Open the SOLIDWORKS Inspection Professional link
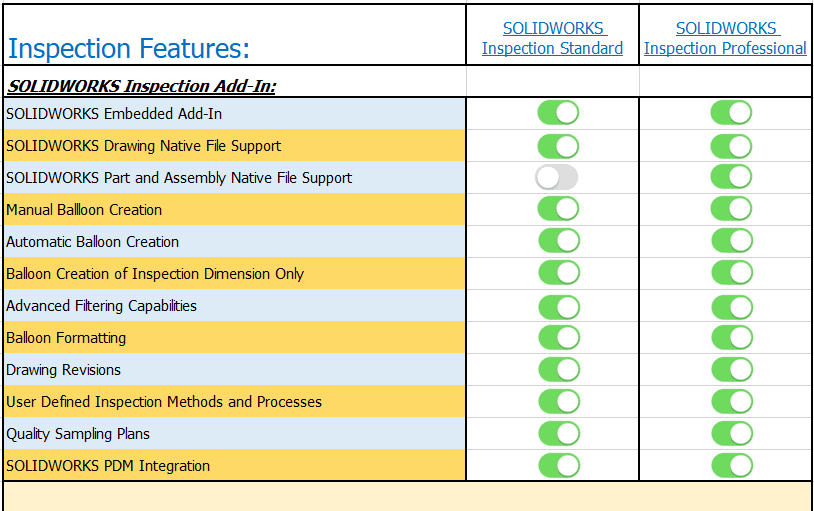Image resolution: width=814 pixels, height=511 pixels. tap(725, 38)
